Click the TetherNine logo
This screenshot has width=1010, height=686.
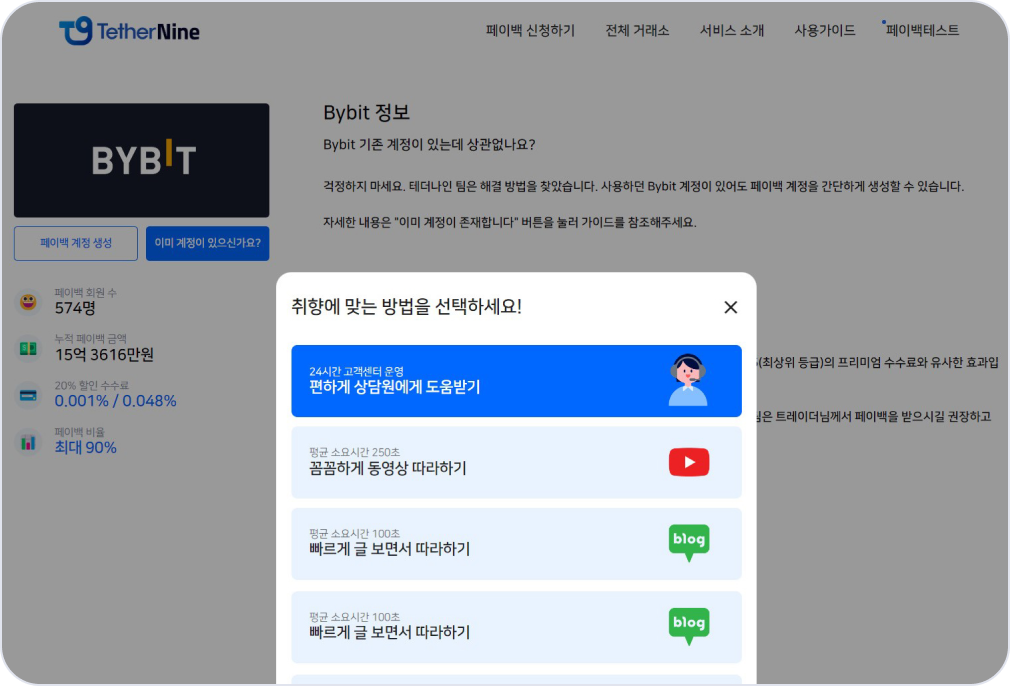tap(129, 31)
